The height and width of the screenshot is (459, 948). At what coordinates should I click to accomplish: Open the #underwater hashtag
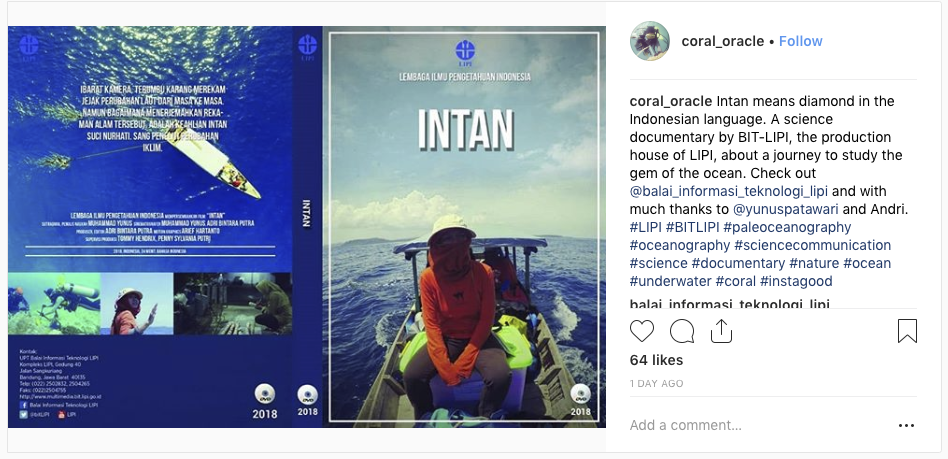pyautogui.click(x=670, y=281)
